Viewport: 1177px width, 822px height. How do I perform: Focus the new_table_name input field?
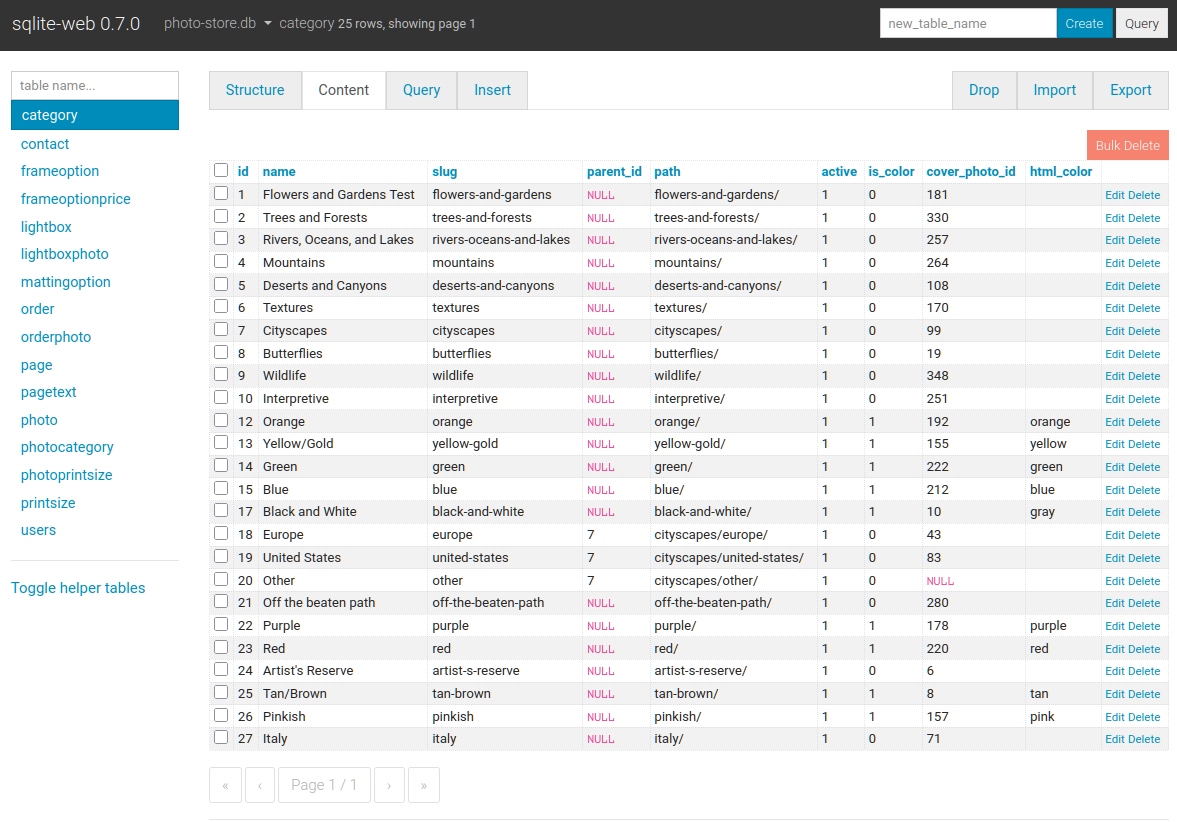(x=967, y=24)
